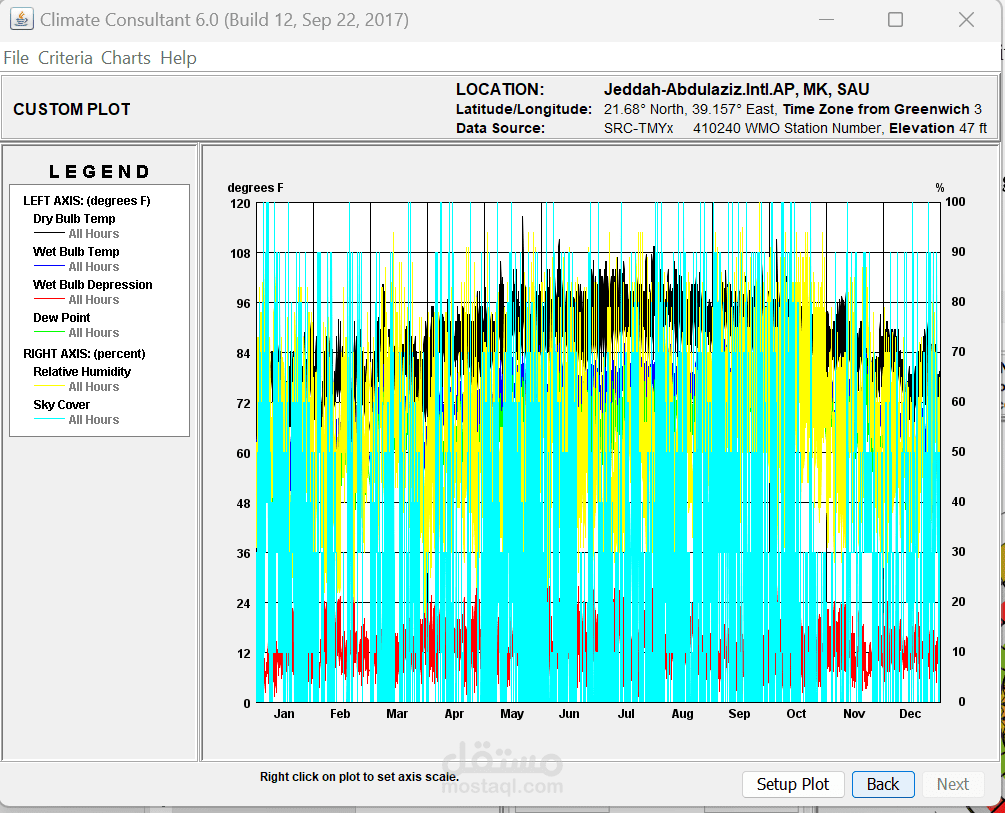Click the black Dry Bulb Temp legend line
Image resolution: width=1005 pixels, height=813 pixels.
click(x=49, y=234)
